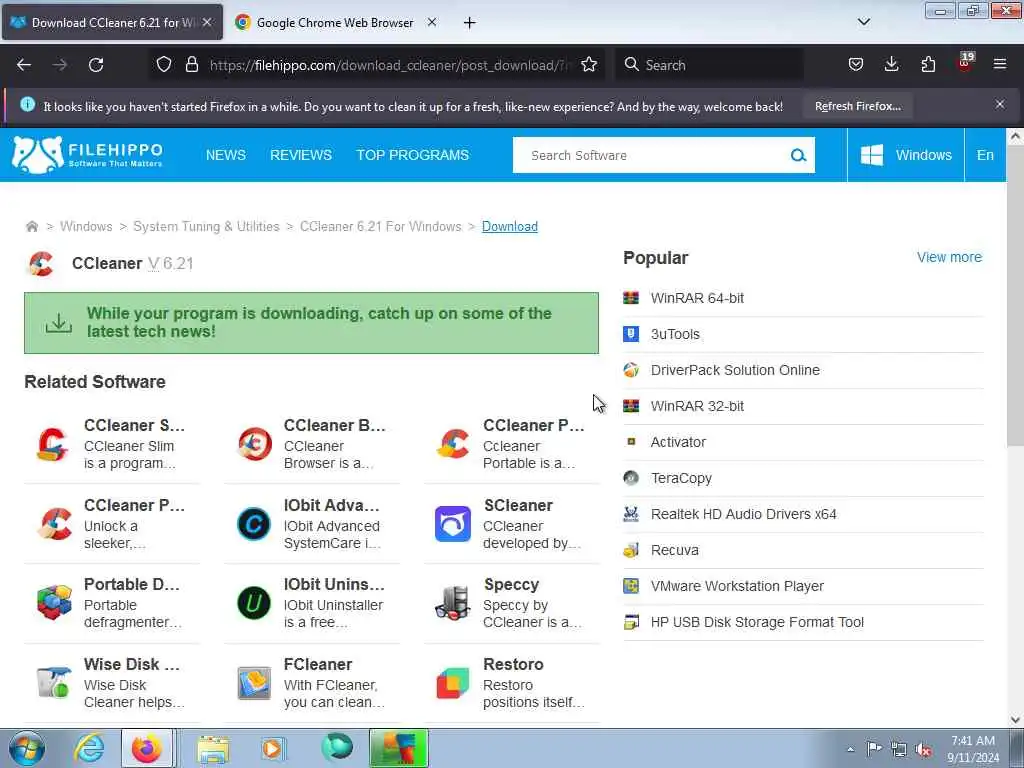The width and height of the screenshot is (1024, 768).
Task: Click the Firefox Search bar field
Action: 709,65
